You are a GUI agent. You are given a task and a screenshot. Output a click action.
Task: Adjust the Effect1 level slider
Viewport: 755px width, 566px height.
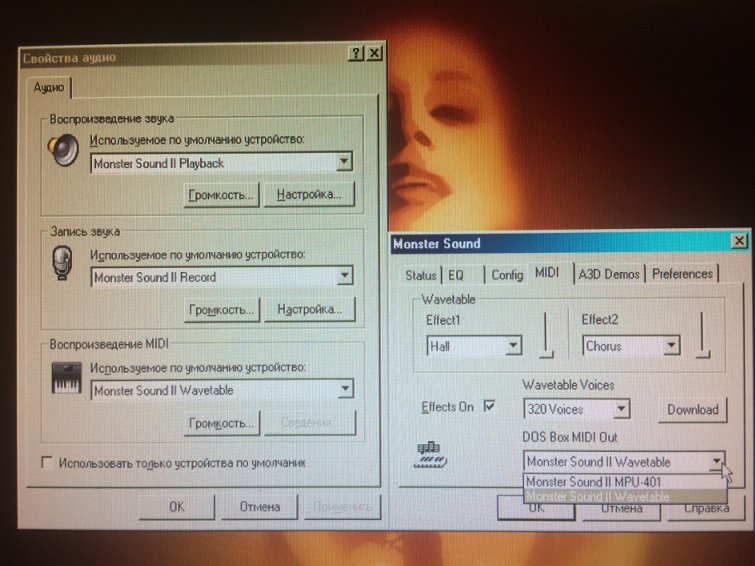click(x=546, y=335)
